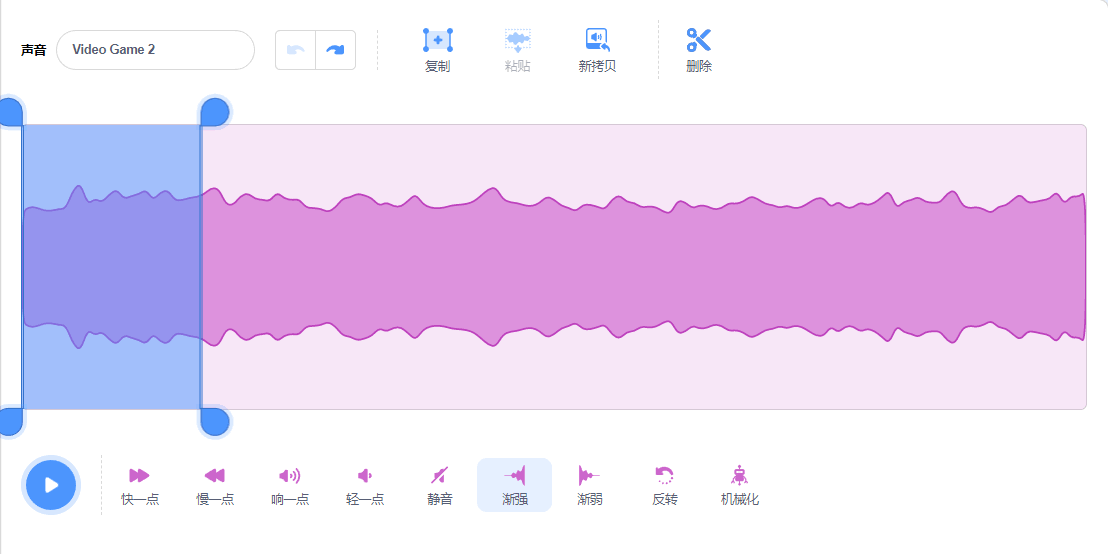The image size is (1108, 554).
Task: Click the top right selection handle
Action: tap(215, 111)
